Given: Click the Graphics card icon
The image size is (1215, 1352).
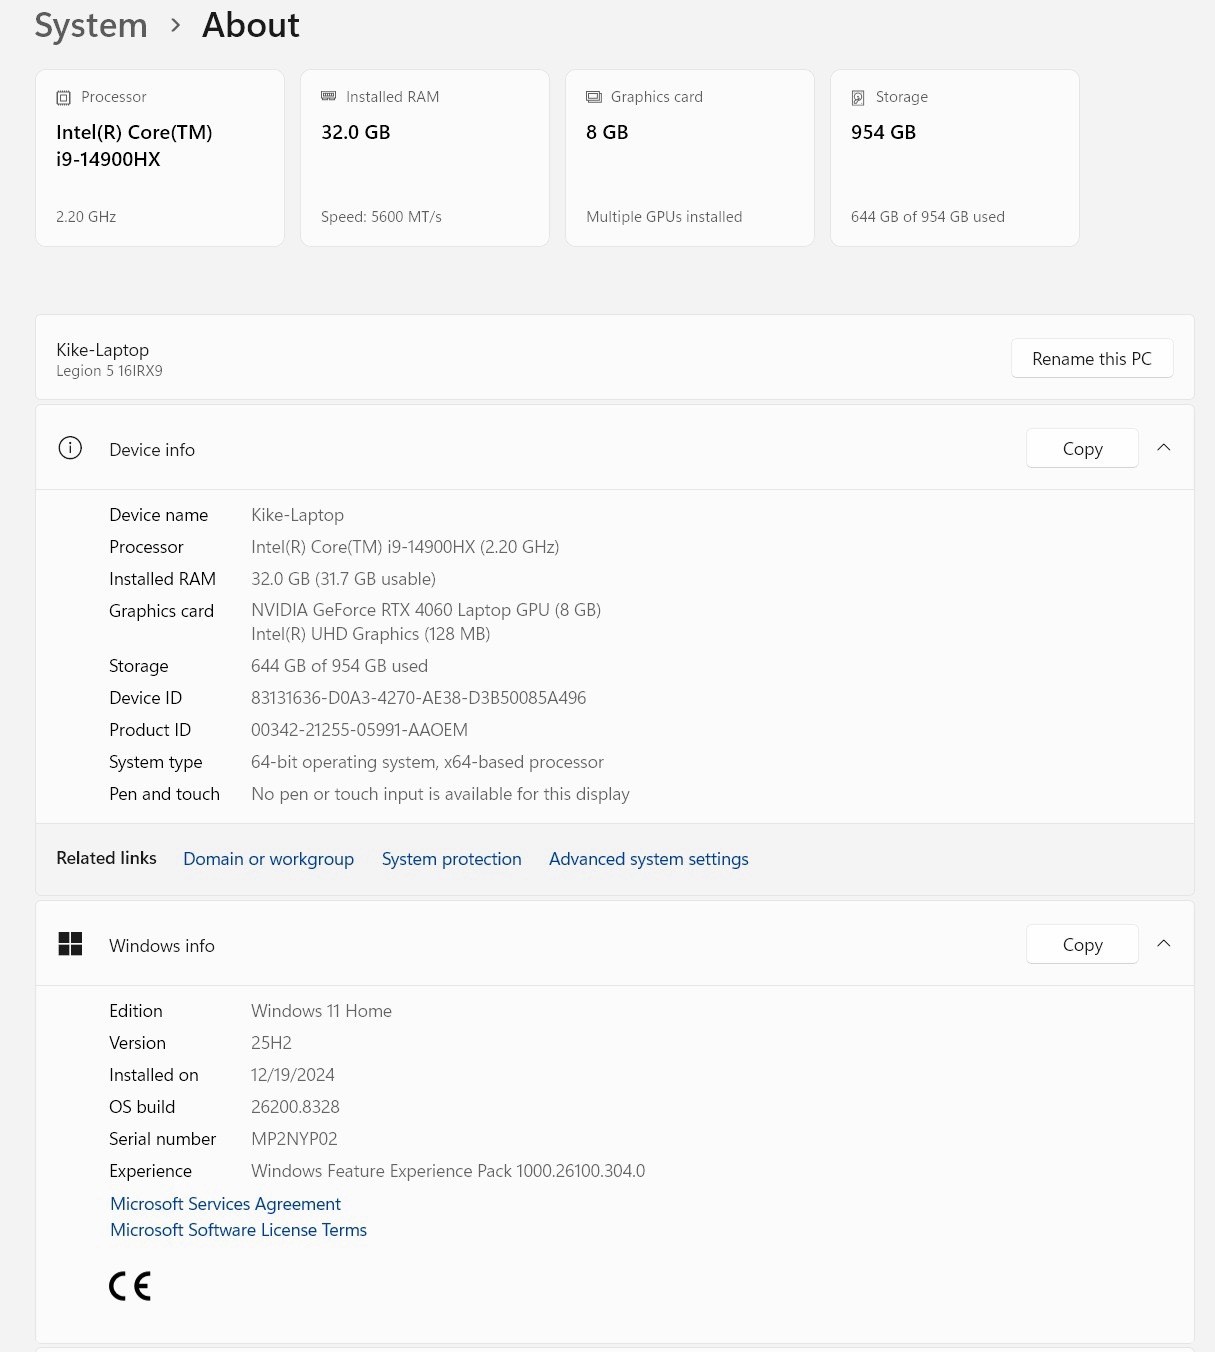Looking at the screenshot, I should click(x=594, y=97).
